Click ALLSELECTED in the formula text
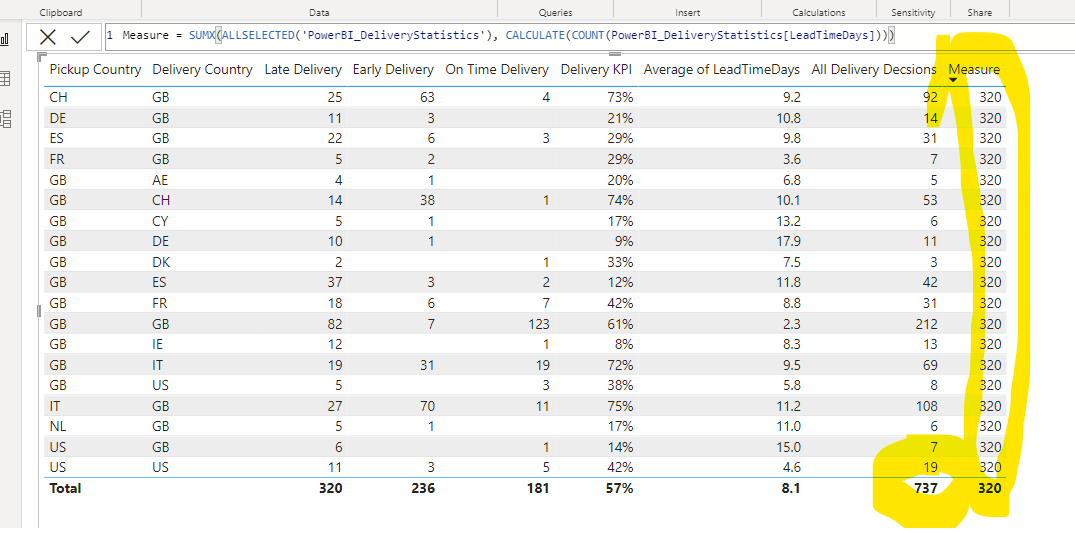The height and width of the screenshot is (533, 1075). click(256, 36)
